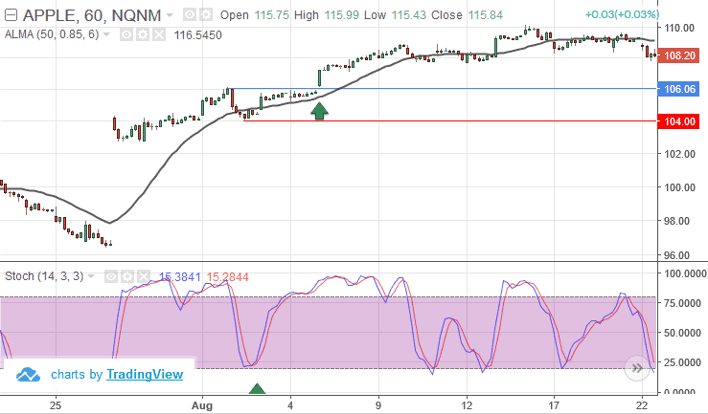Click the APPLE, 60, NQNM symbol title

pyautogui.click(x=92, y=15)
